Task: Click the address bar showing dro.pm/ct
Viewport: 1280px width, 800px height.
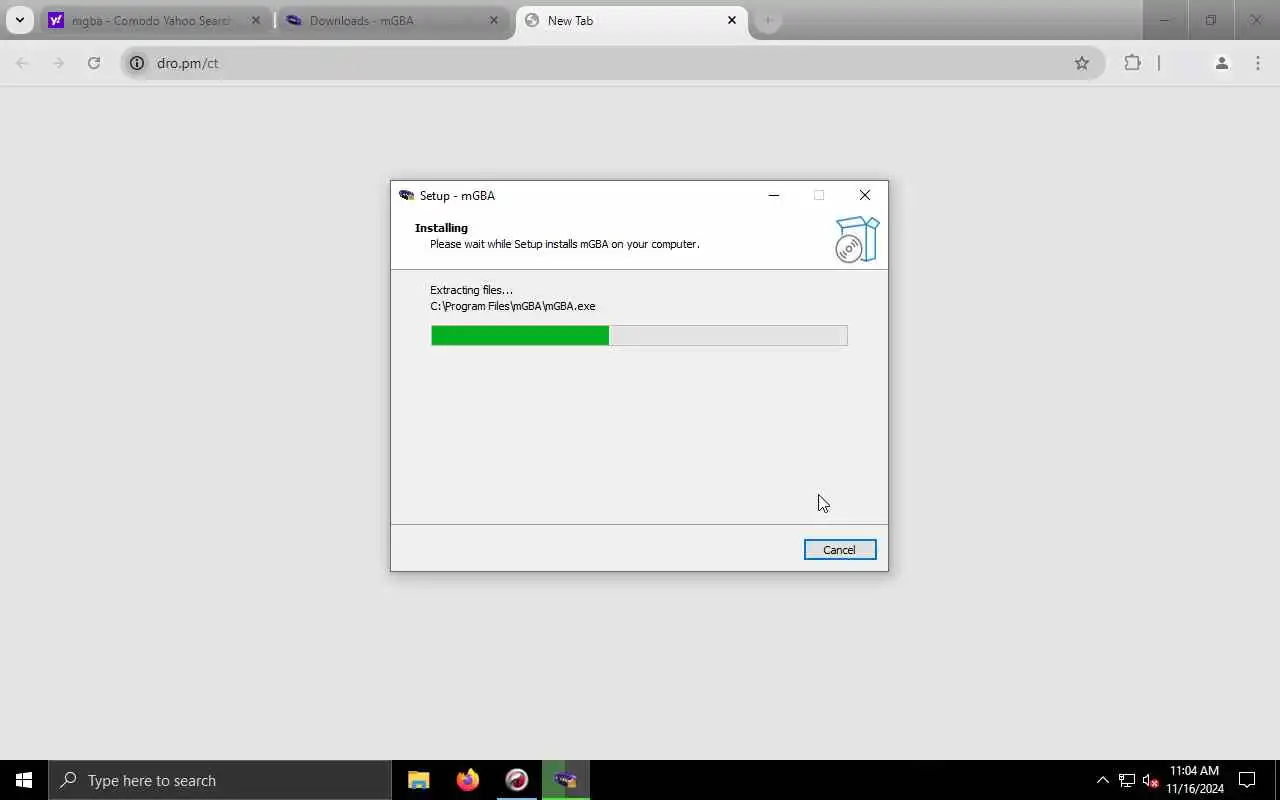Action: coord(611,63)
